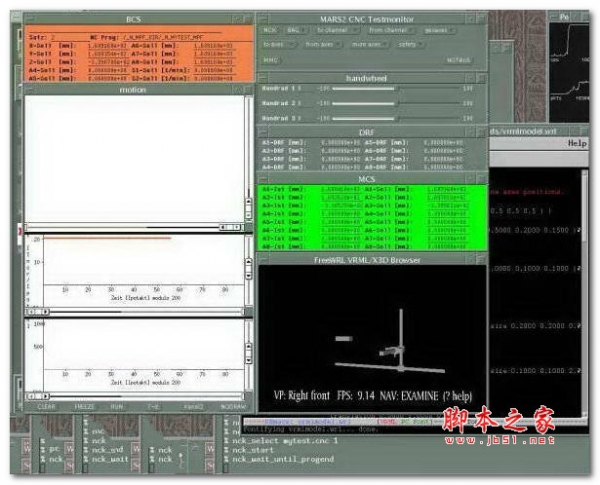Adjust the Handrad 1 slider
The width and height of the screenshot is (600, 485).
click(396, 88)
